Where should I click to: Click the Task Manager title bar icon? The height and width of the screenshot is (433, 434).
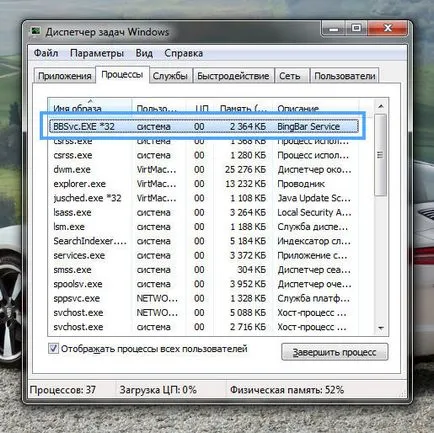click(x=35, y=32)
